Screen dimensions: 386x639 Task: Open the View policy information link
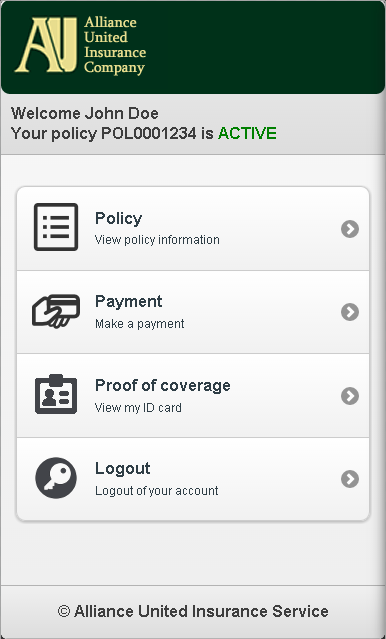(x=157, y=240)
